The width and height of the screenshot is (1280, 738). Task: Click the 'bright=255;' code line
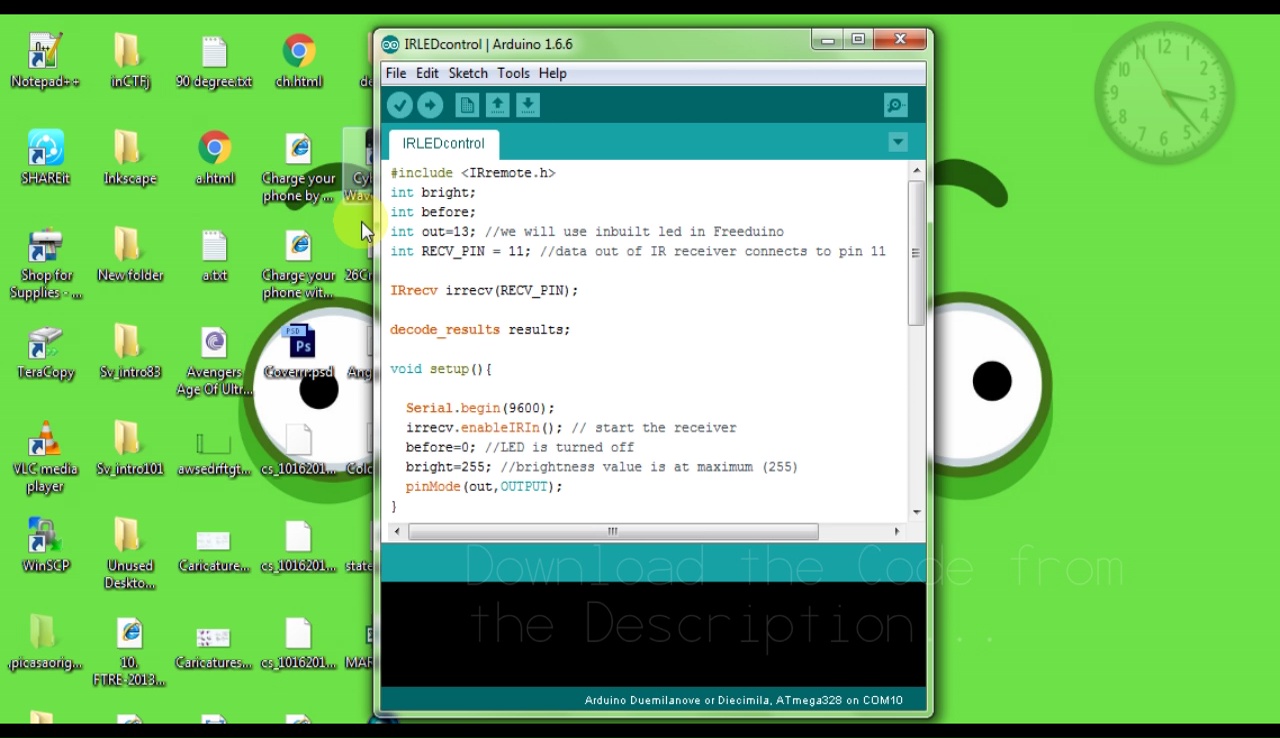pos(602,467)
